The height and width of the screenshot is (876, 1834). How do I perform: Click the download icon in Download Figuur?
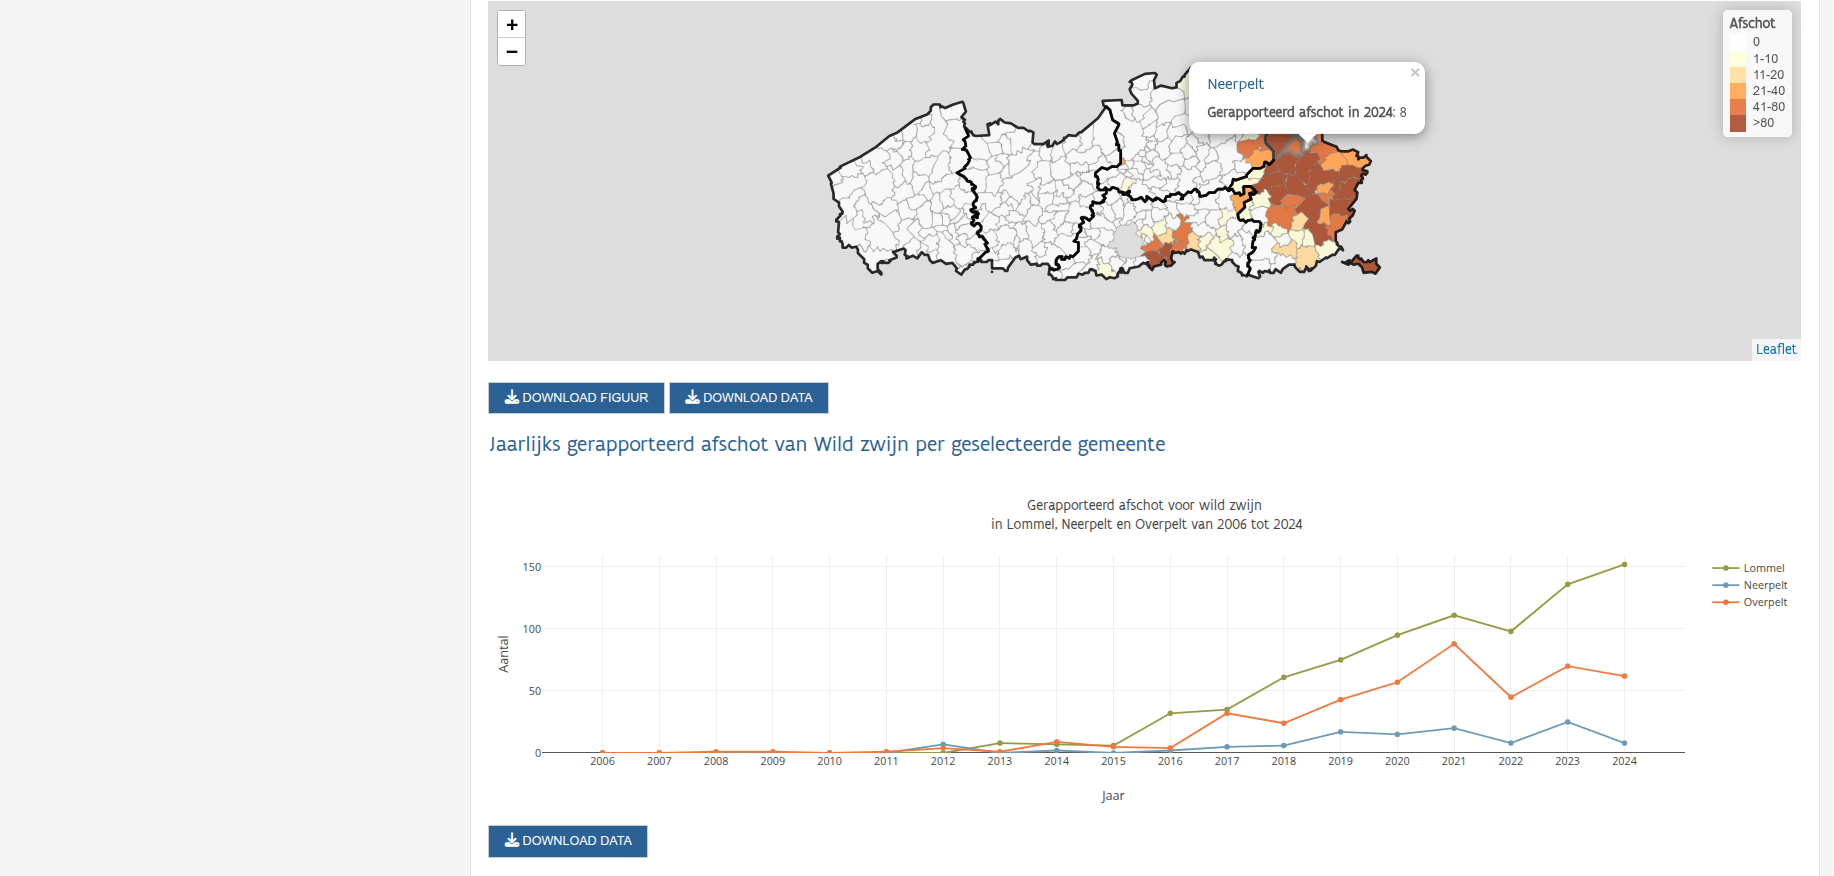511,398
